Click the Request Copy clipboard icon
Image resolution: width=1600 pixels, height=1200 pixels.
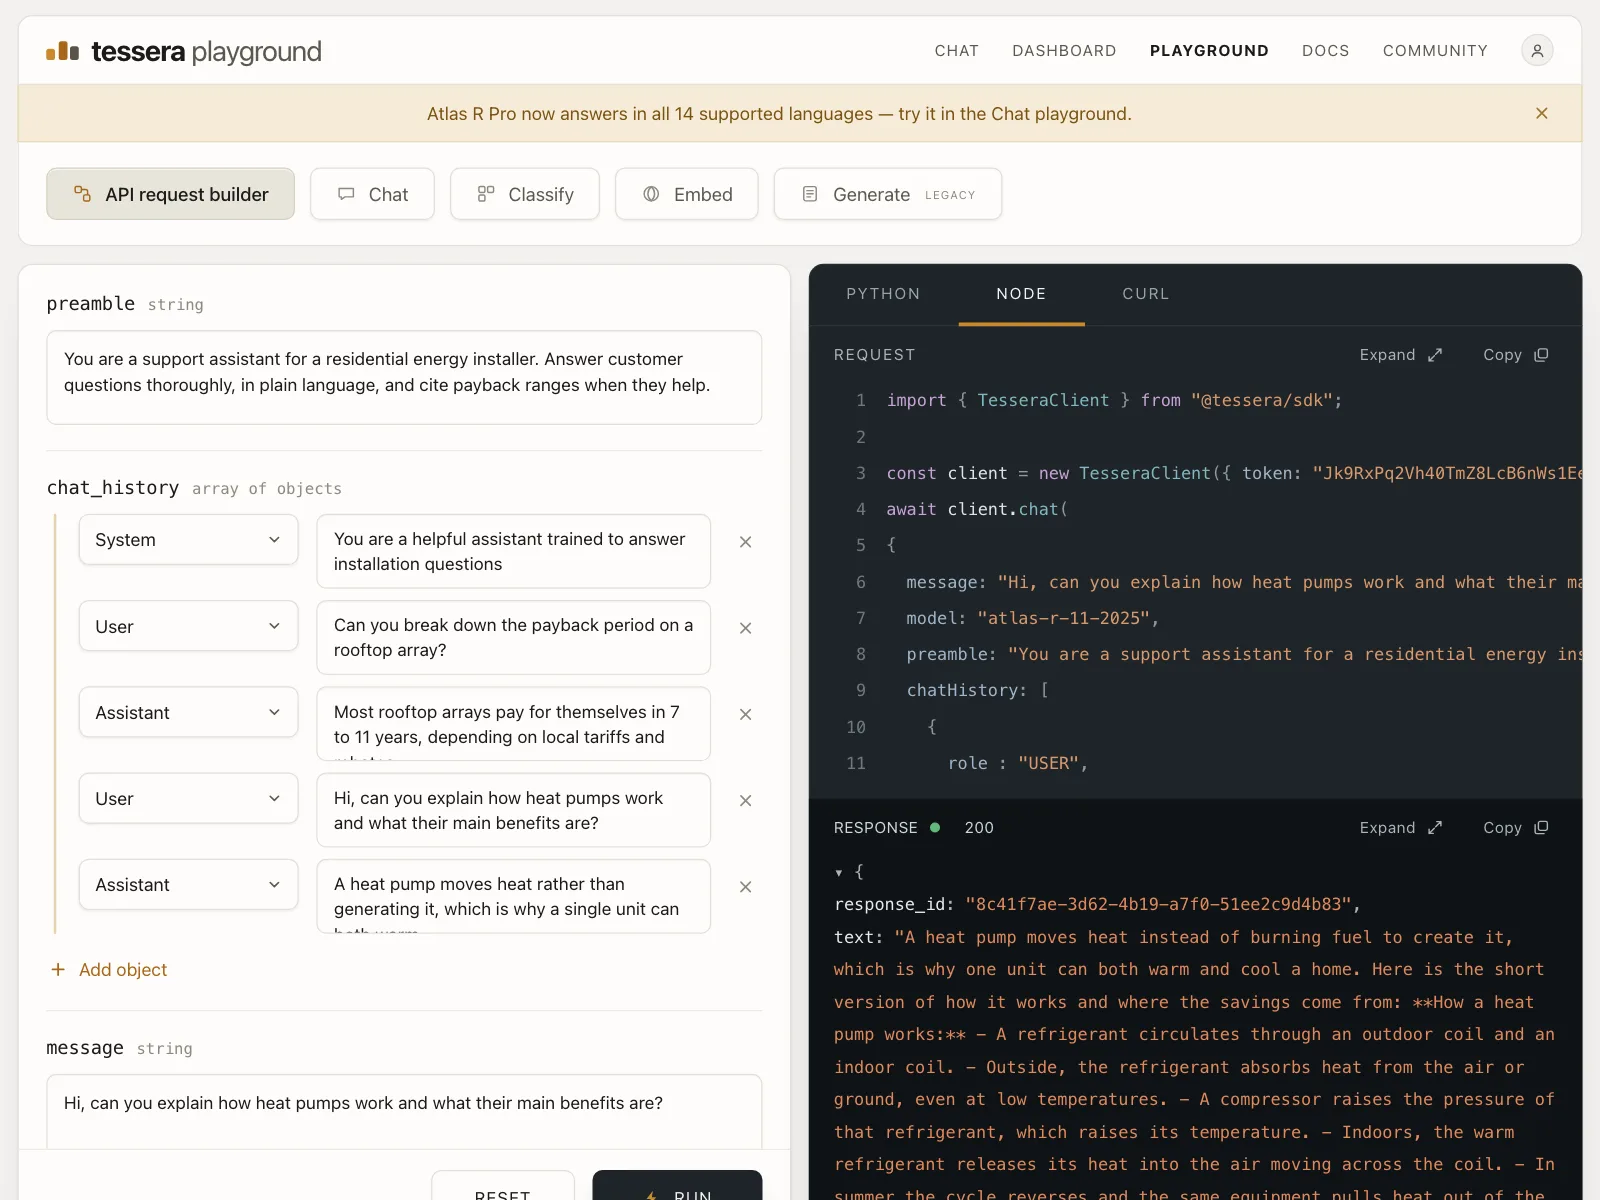1541,355
